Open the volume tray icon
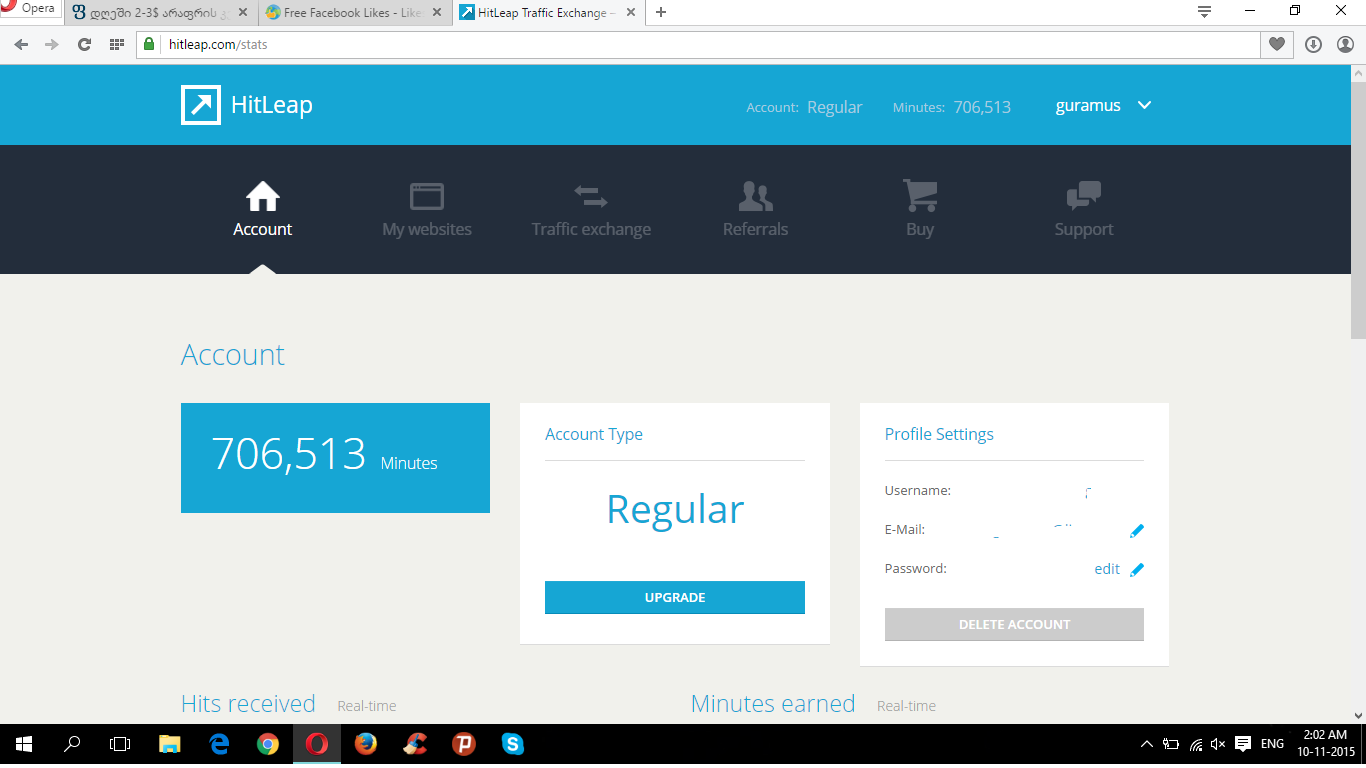This screenshot has width=1366, height=768. tap(1218, 744)
